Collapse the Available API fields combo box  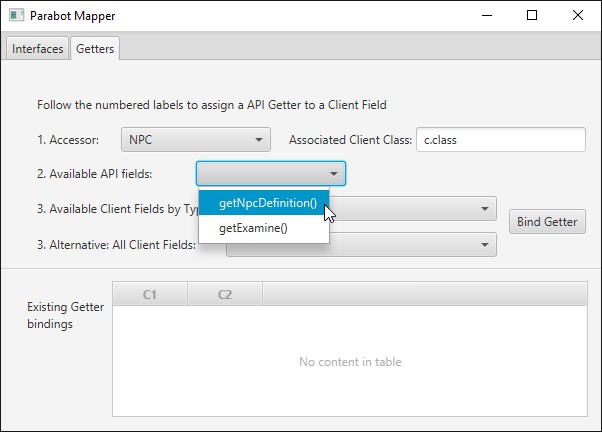271,174
